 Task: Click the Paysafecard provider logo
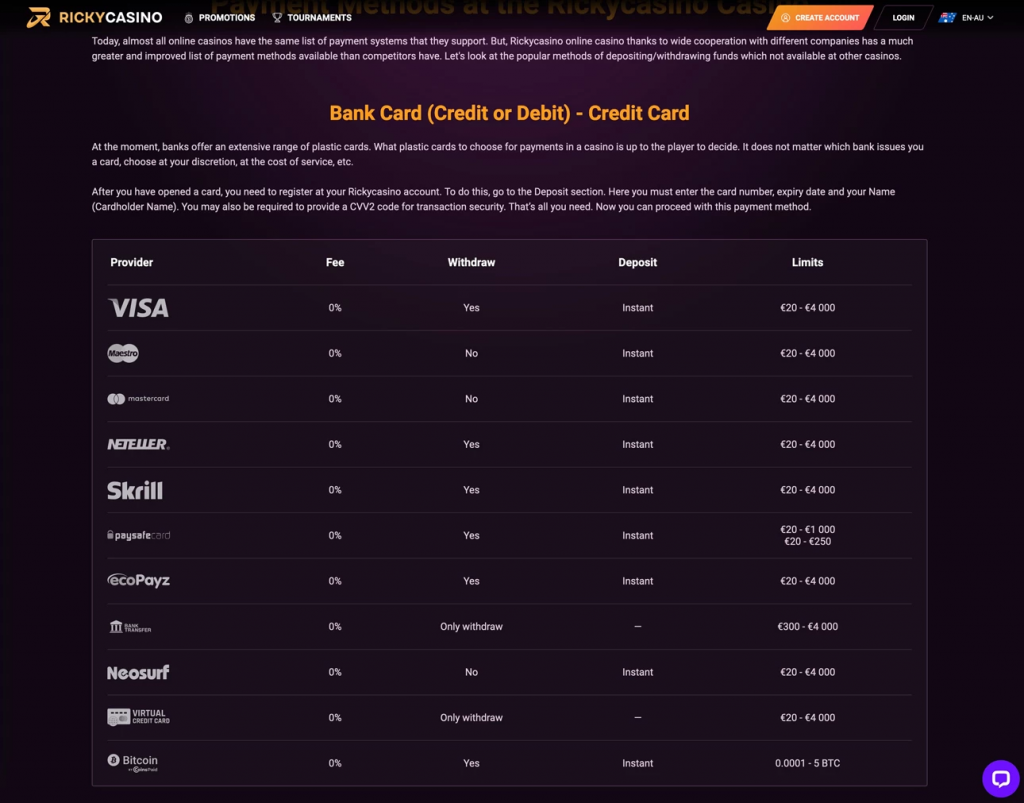138,535
